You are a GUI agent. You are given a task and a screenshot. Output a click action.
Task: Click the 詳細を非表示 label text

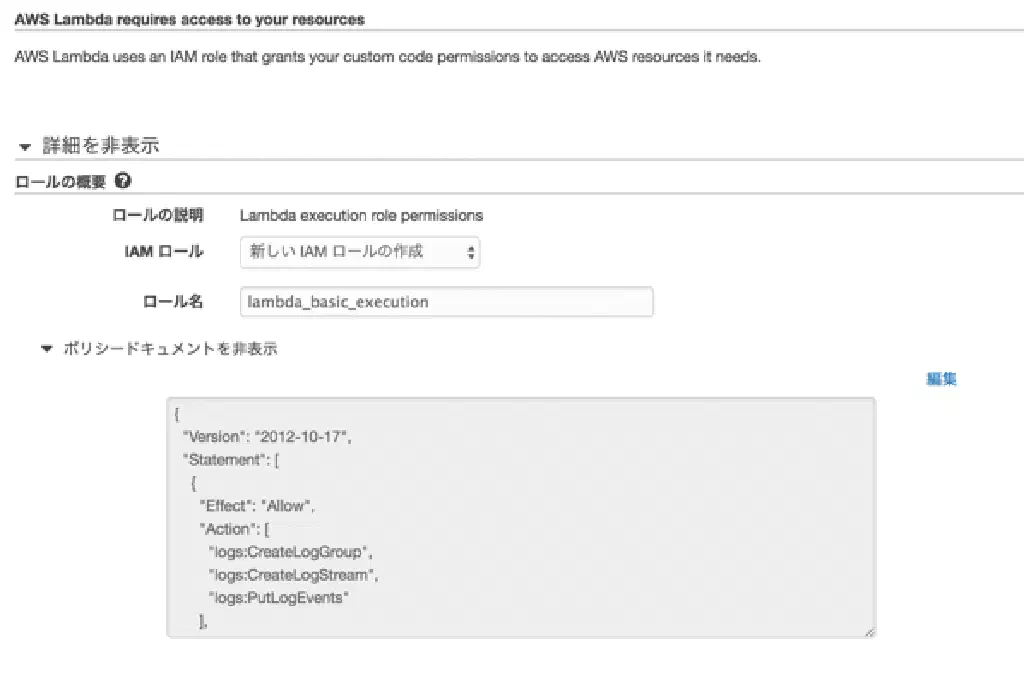[x=100, y=146]
